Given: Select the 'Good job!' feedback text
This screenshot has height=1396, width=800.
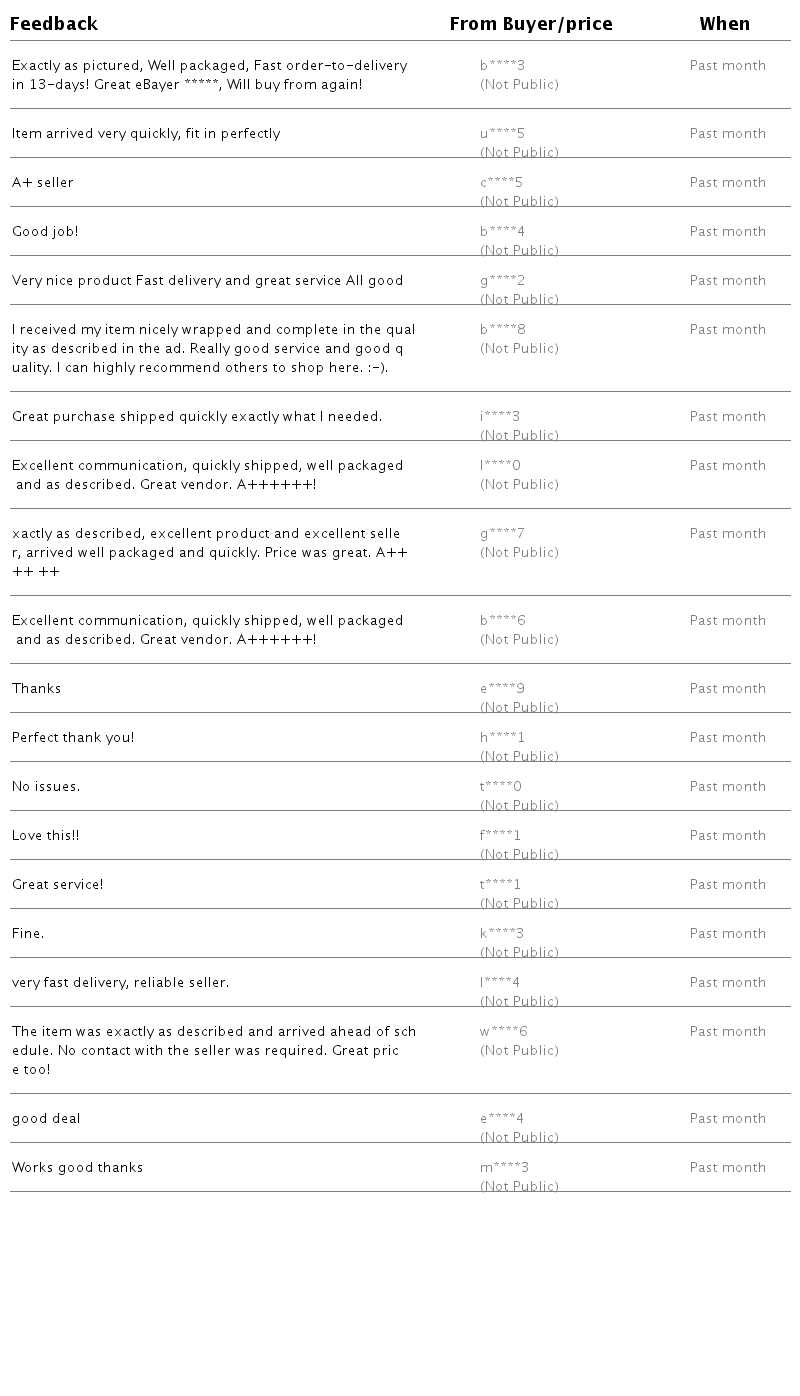Looking at the screenshot, I should pyautogui.click(x=45, y=232).
